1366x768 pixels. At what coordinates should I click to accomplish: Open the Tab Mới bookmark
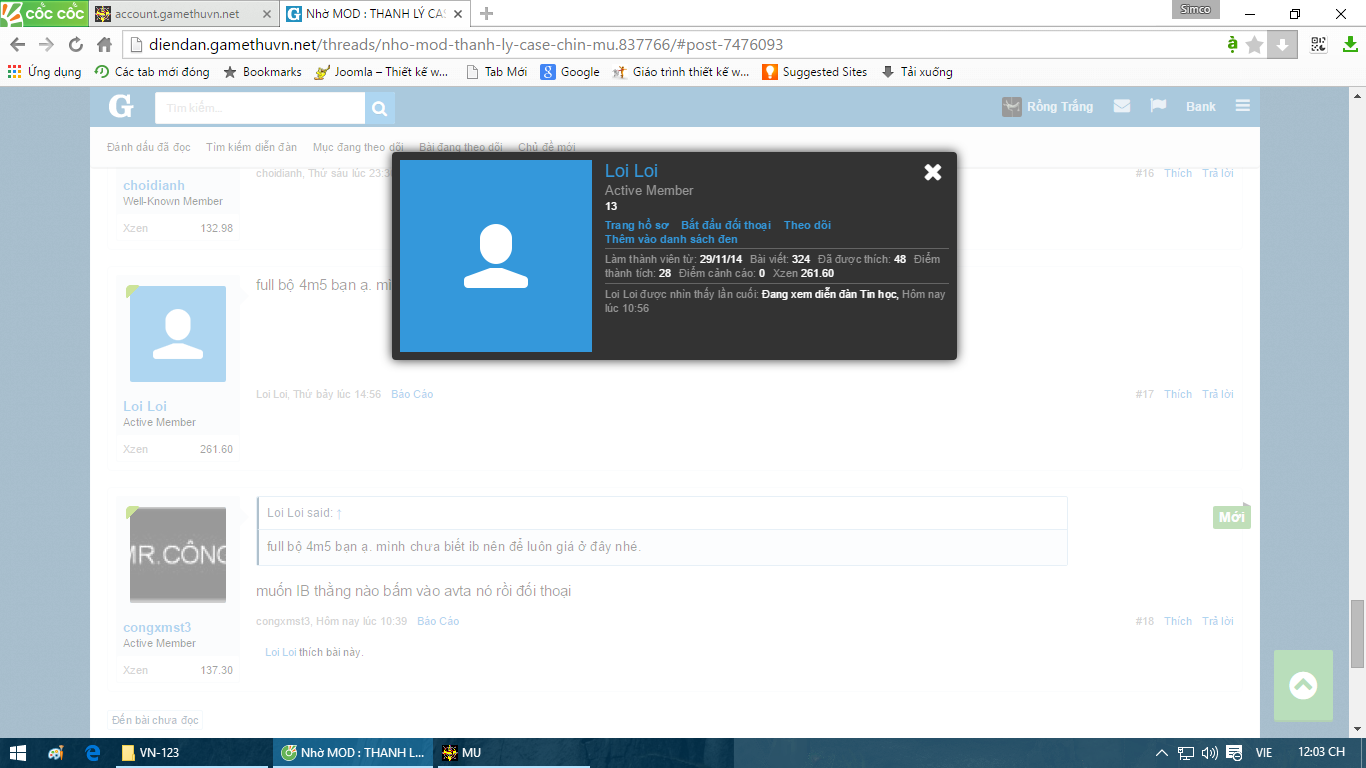coord(497,72)
